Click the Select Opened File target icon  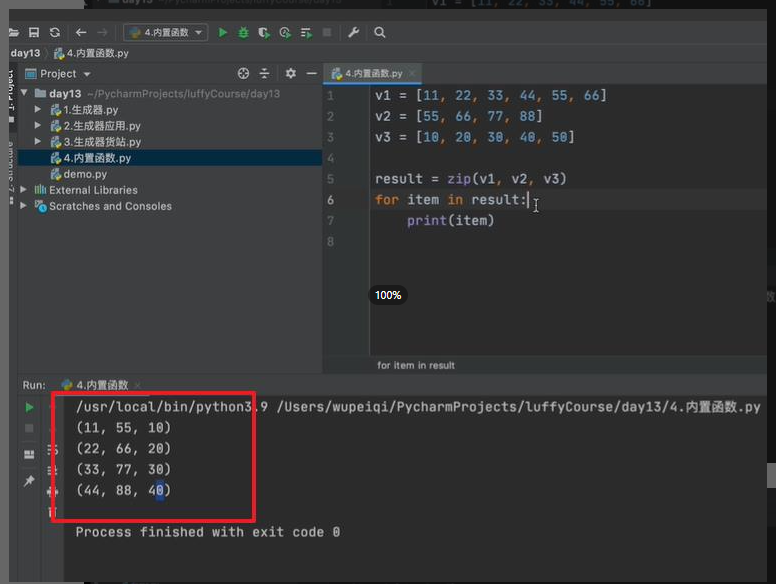(x=243, y=74)
